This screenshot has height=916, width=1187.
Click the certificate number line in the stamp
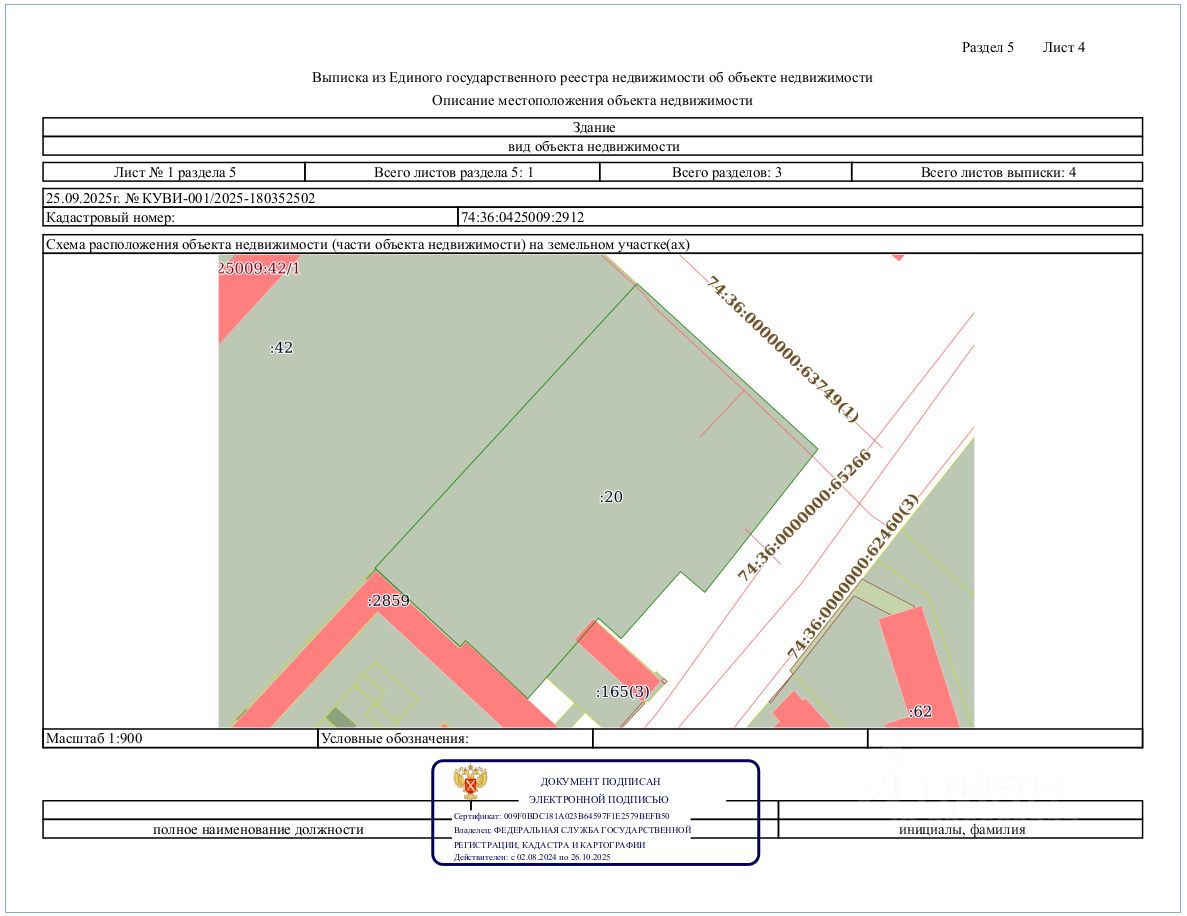tap(562, 817)
